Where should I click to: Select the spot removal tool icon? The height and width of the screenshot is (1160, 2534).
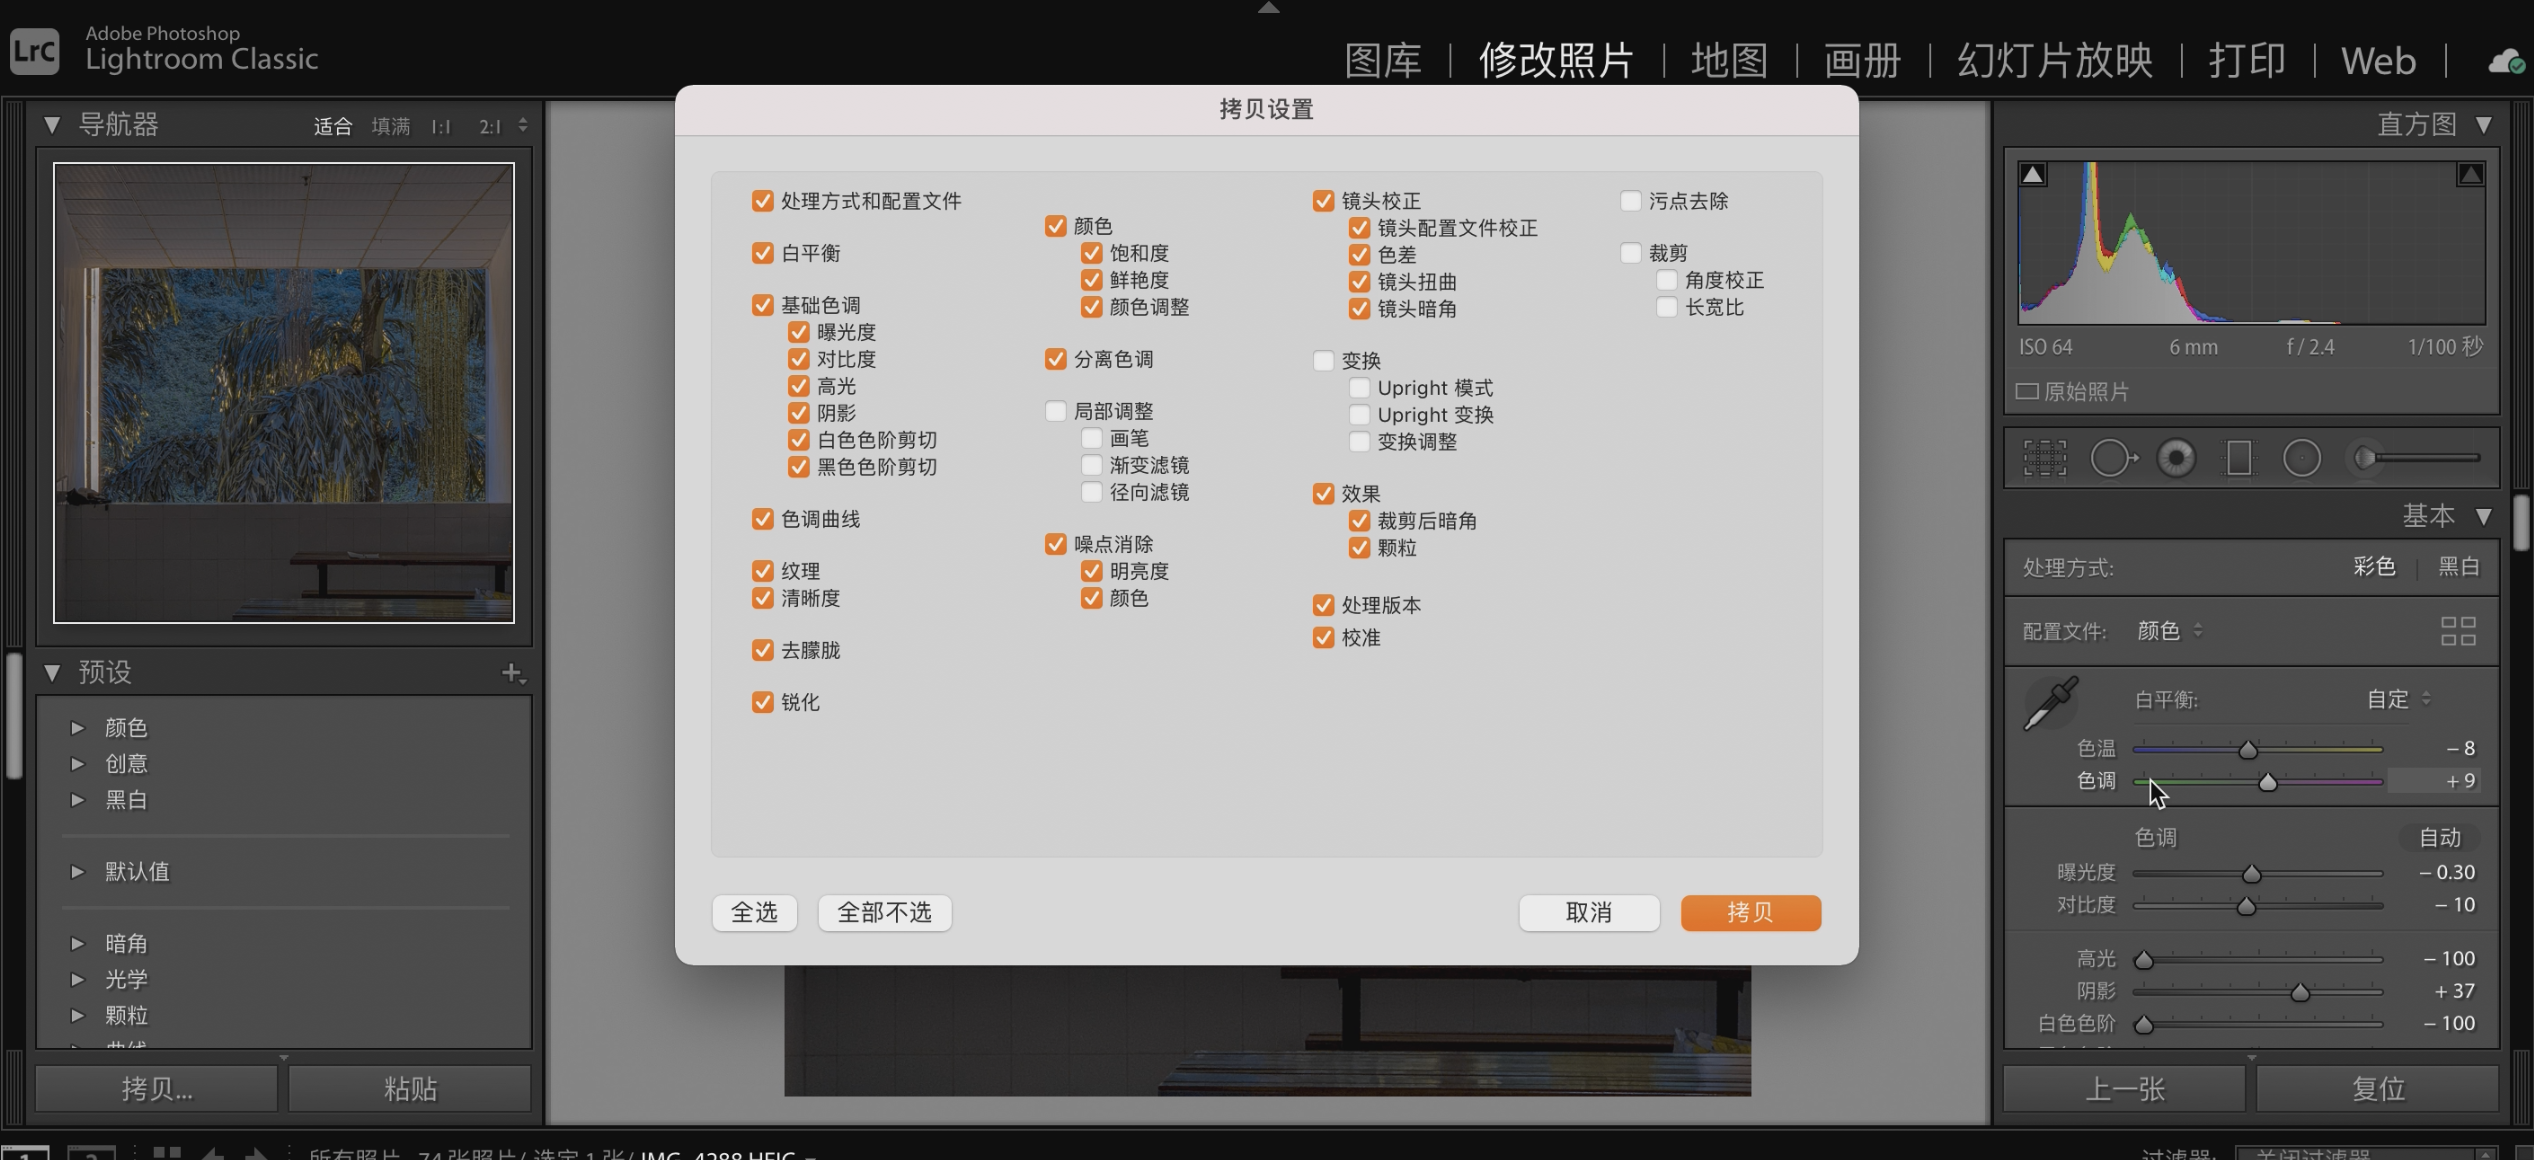[x=2111, y=458]
